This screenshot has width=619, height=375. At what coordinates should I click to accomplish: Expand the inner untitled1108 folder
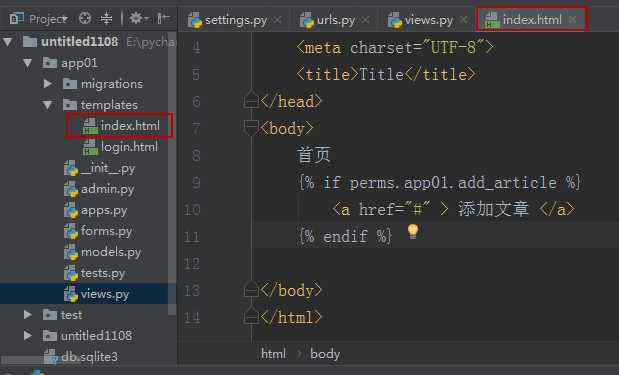point(27,336)
